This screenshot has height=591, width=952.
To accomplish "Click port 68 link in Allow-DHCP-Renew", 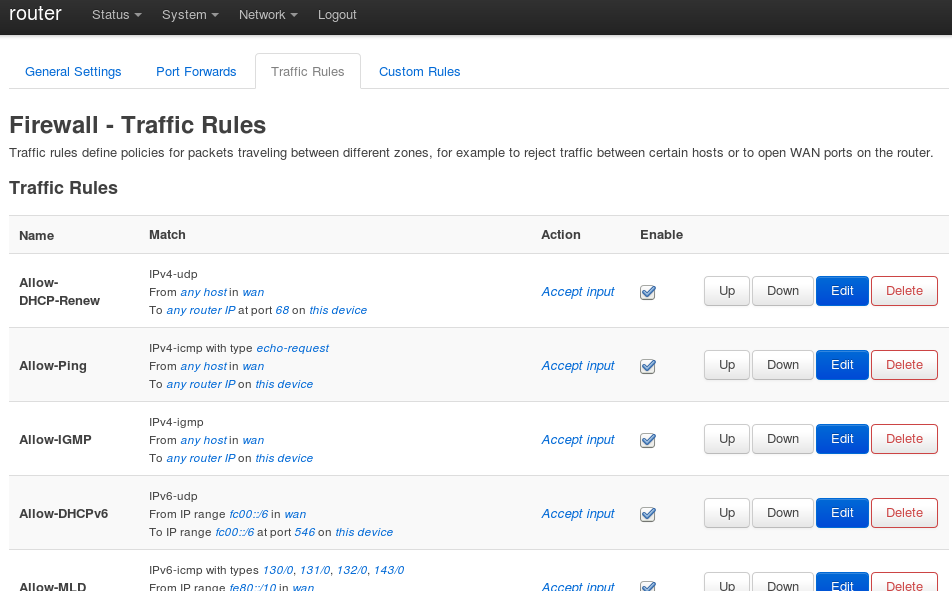I will pos(282,310).
